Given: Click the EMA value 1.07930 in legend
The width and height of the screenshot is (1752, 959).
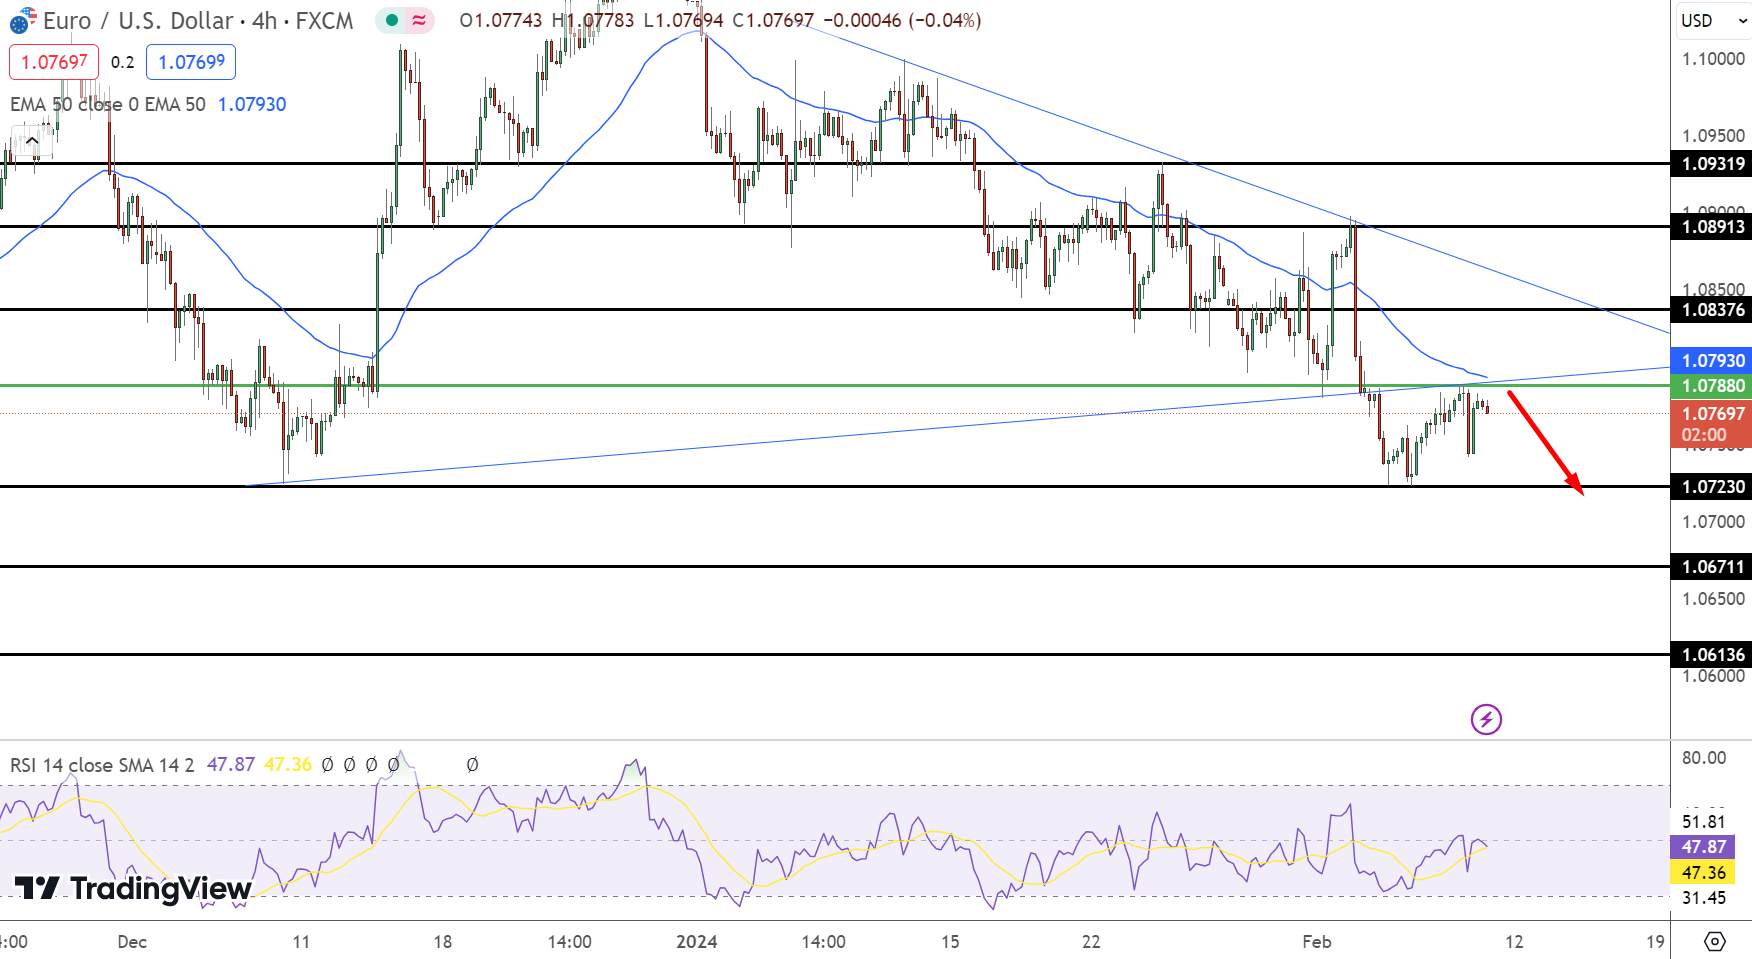Looking at the screenshot, I should pos(252,104).
